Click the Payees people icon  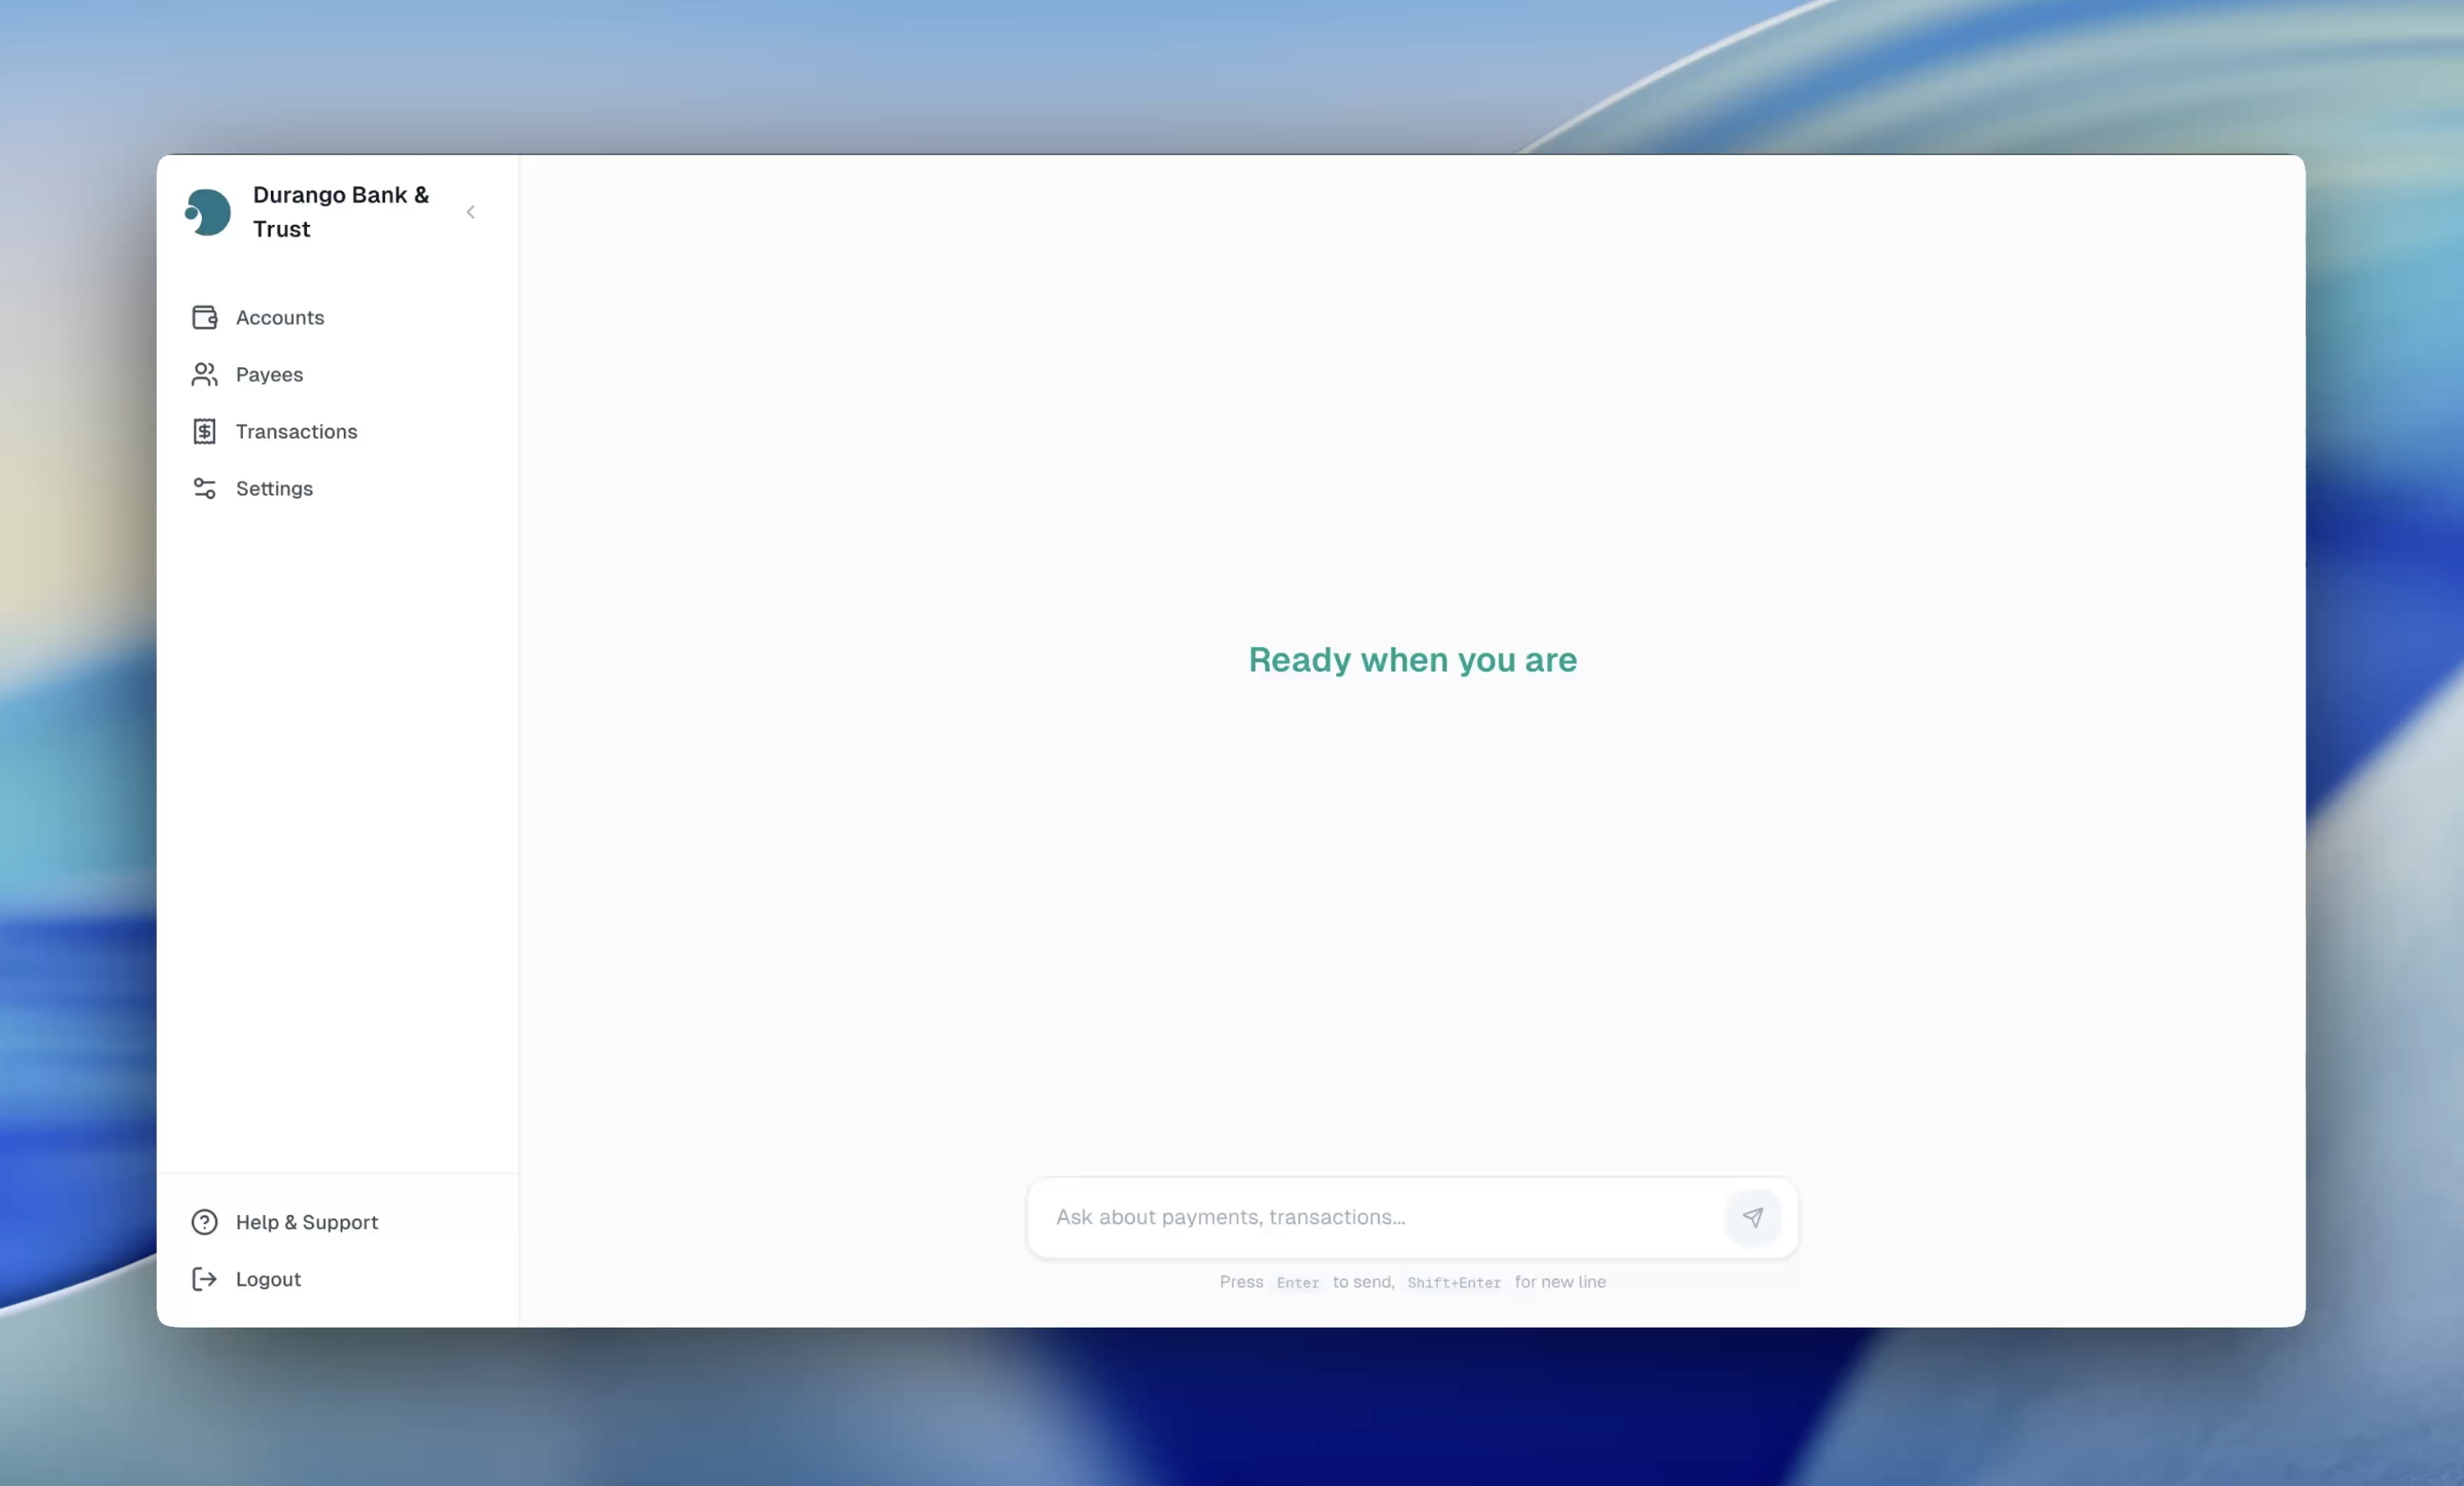204,374
